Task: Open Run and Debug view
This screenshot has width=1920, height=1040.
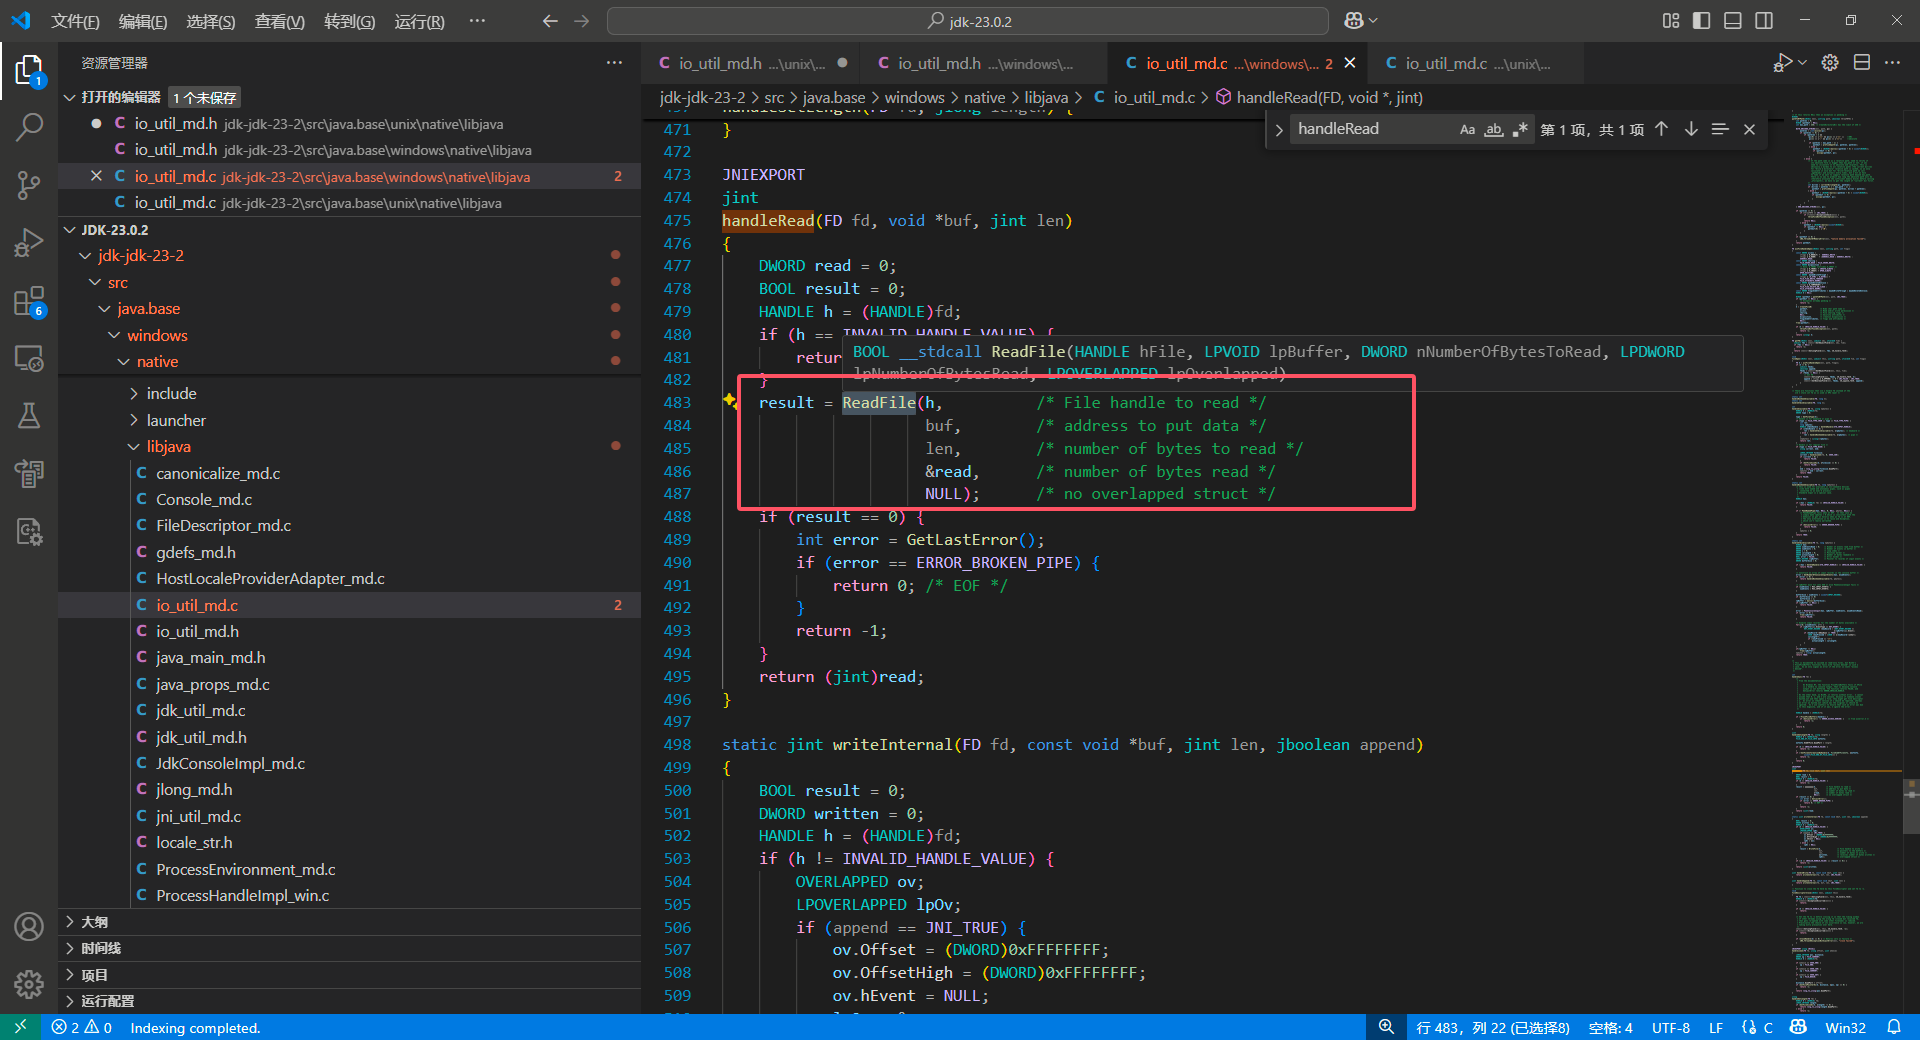Action: (x=29, y=243)
